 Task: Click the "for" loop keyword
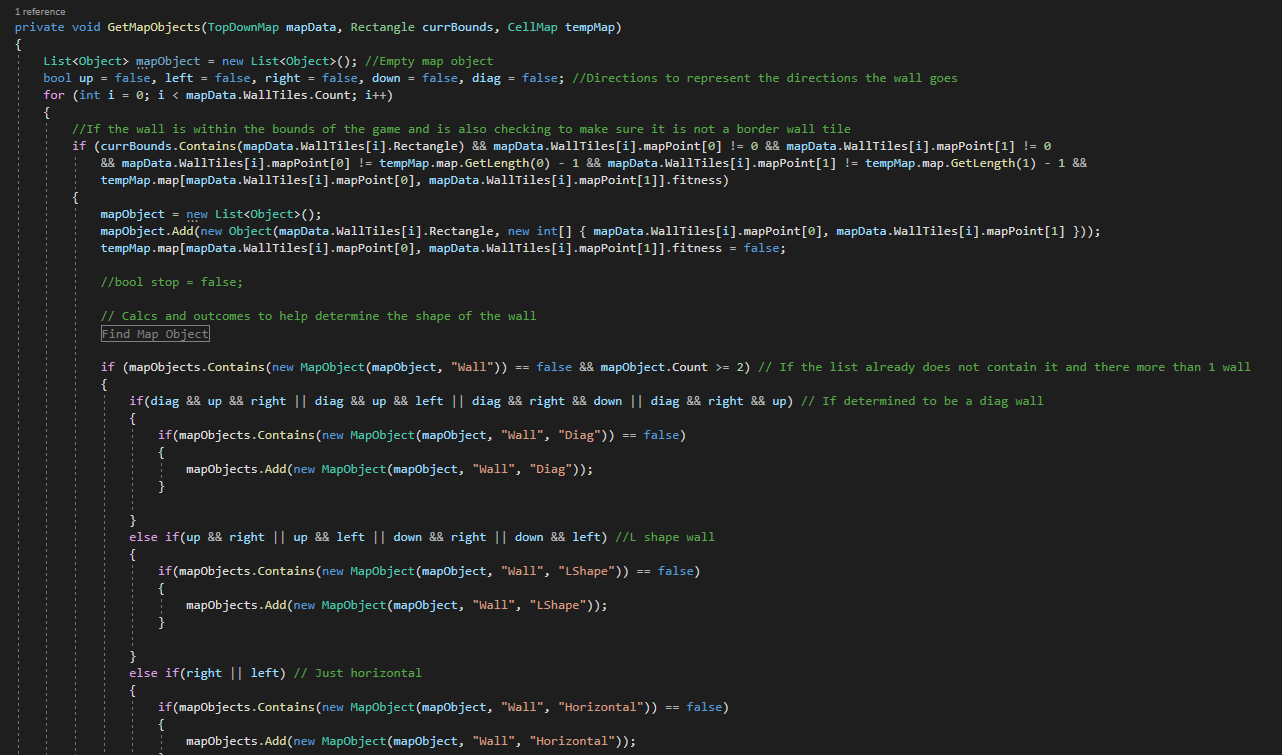54,95
